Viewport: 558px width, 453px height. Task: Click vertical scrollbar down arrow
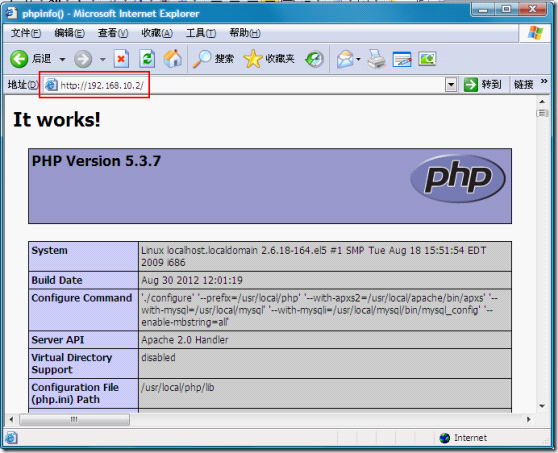point(542,406)
